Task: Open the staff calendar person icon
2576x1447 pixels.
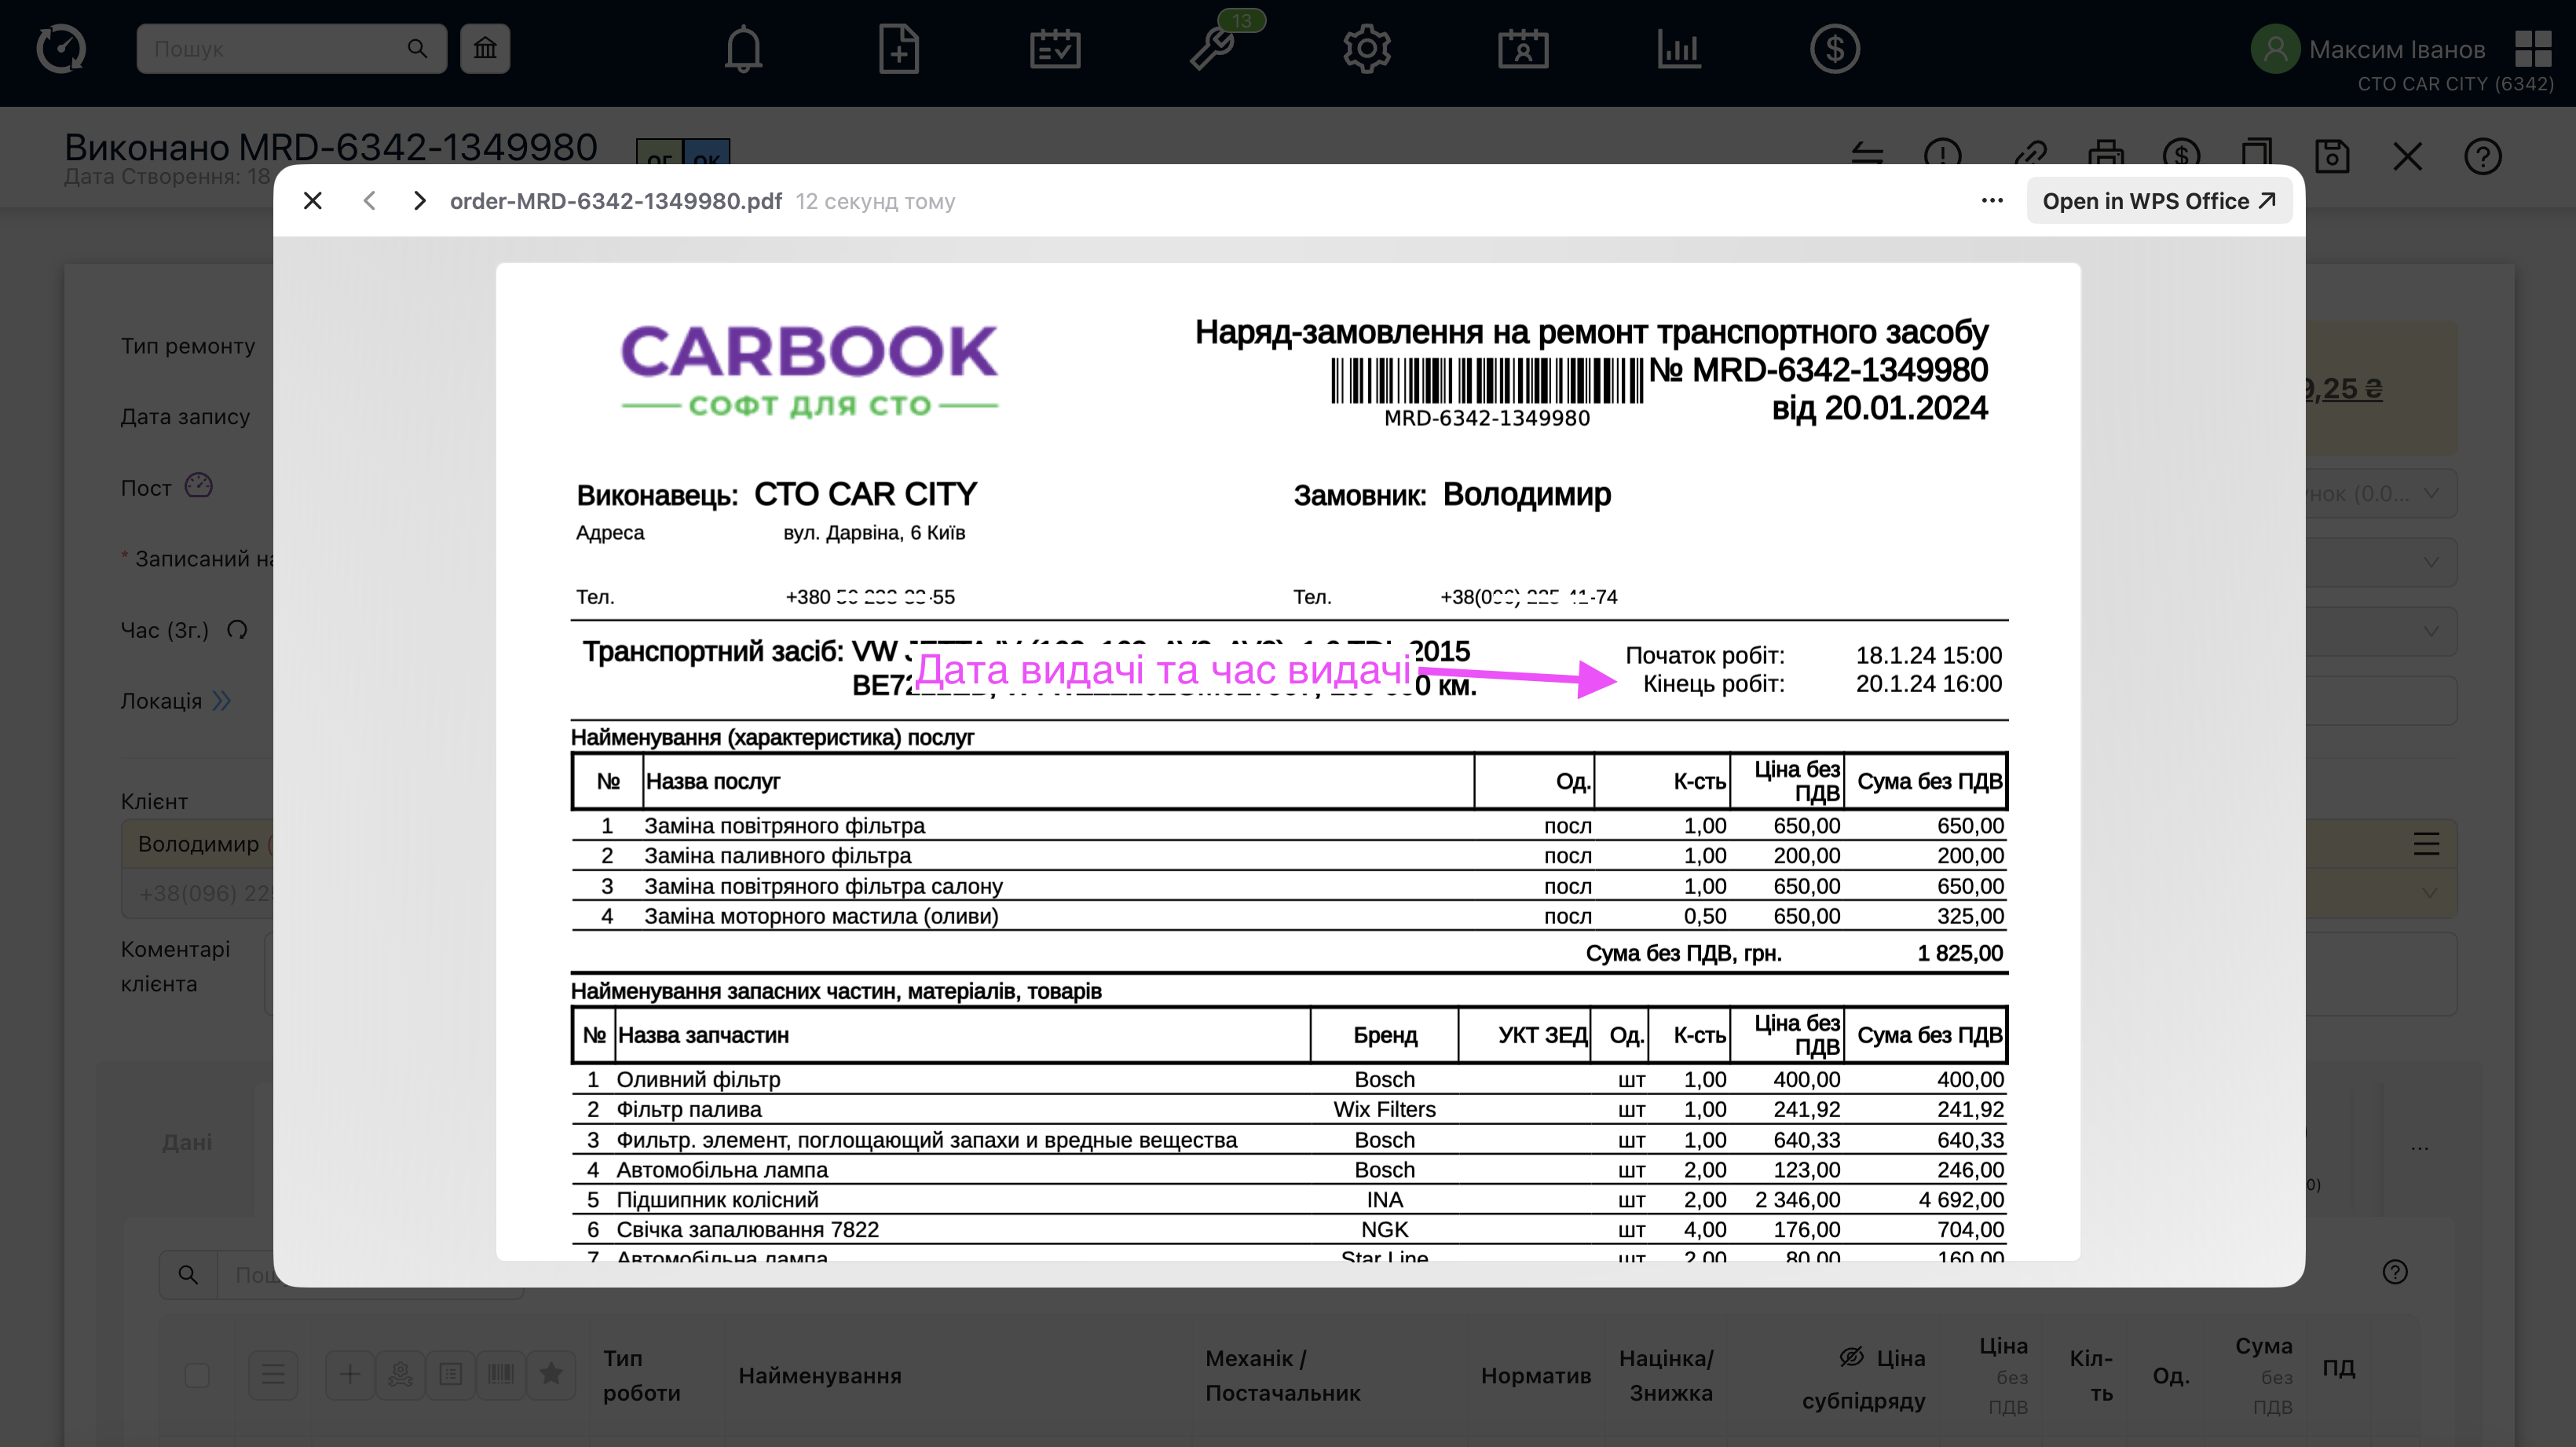Action: pos(1523,49)
